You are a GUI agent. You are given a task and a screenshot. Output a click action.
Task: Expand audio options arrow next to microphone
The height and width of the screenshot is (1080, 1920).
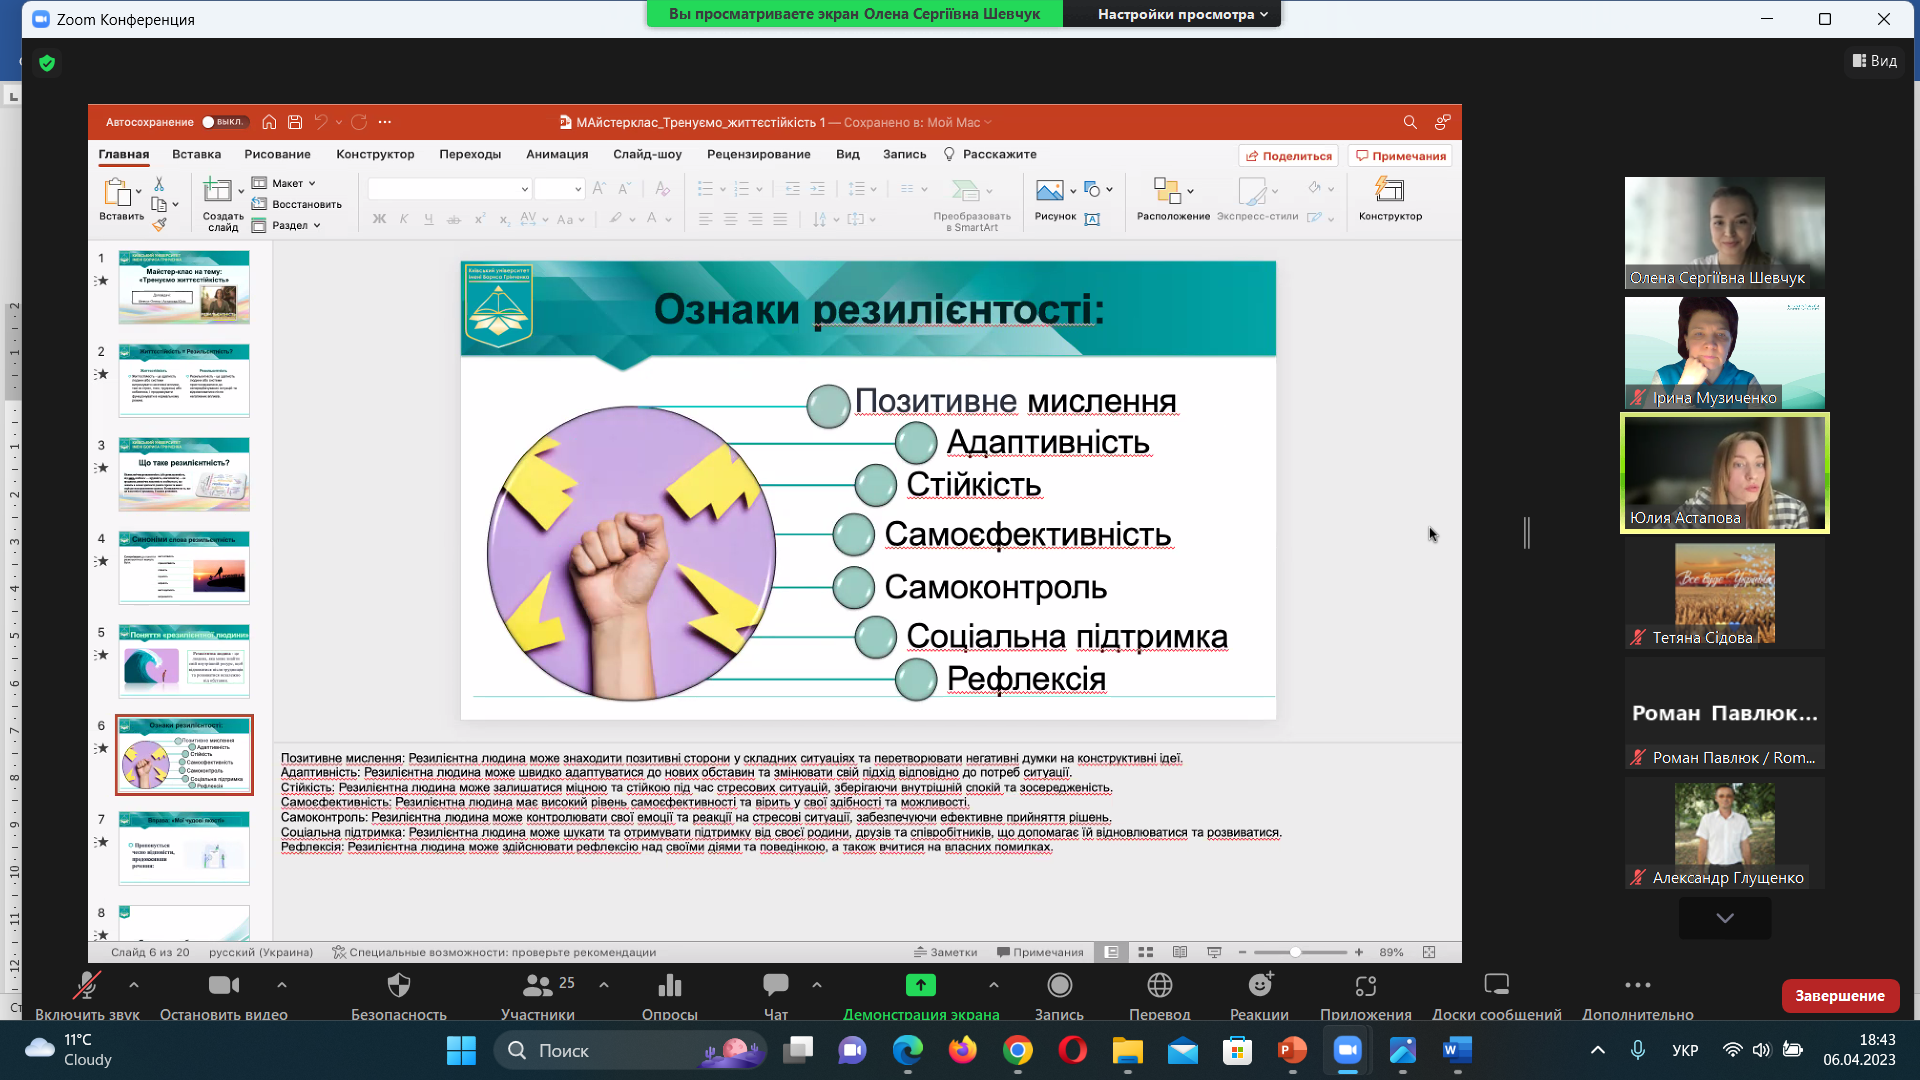tap(134, 985)
